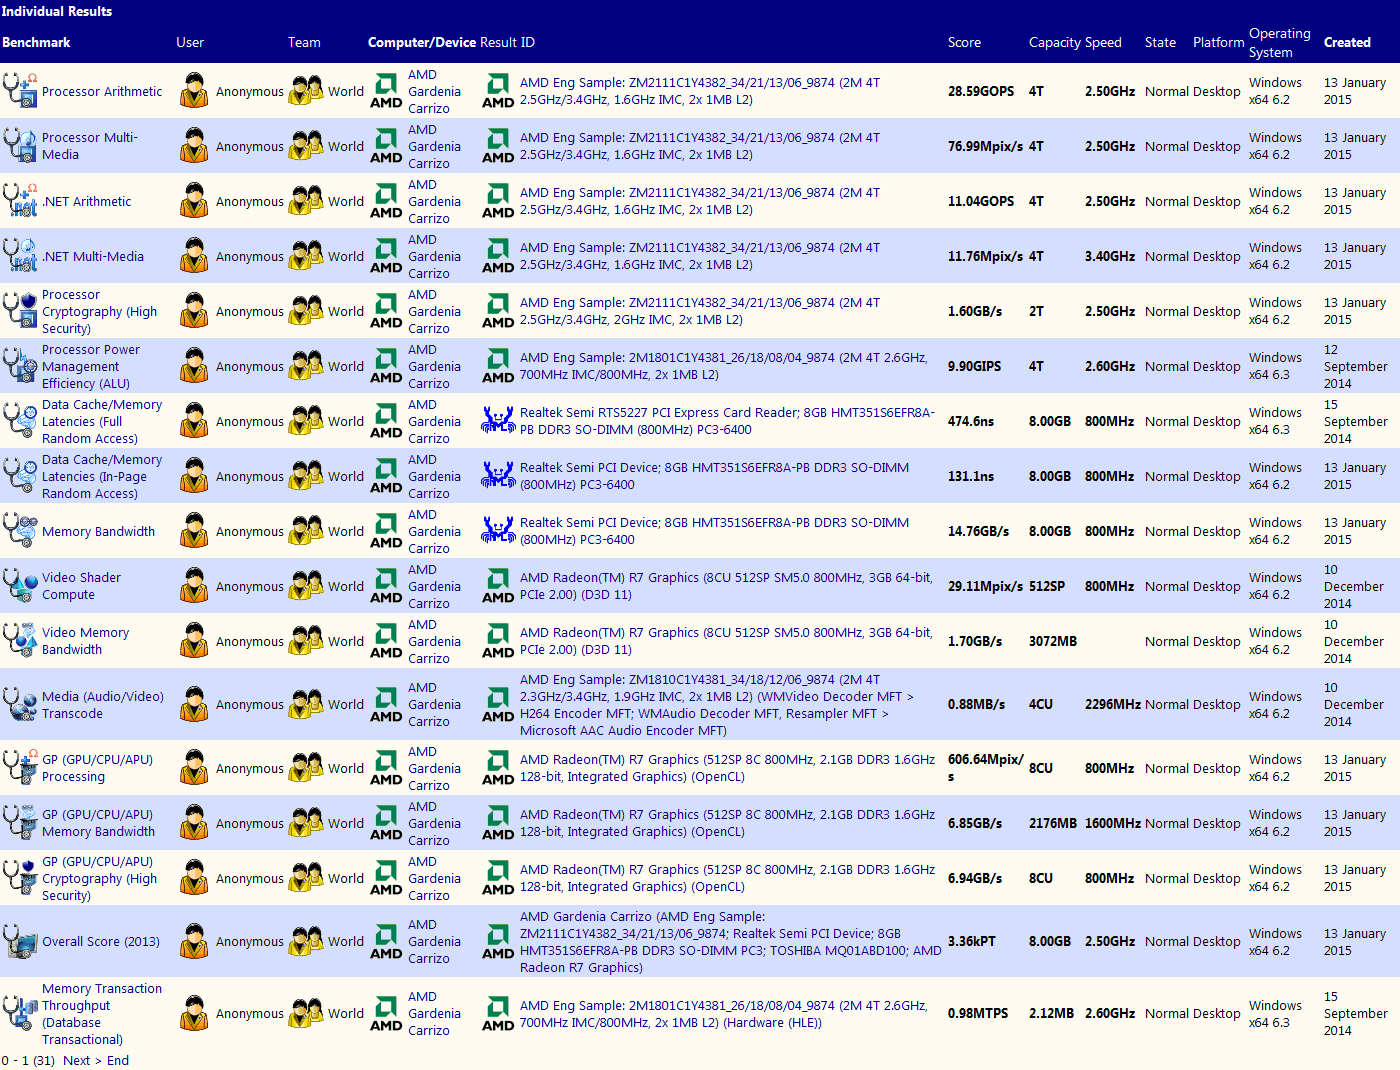Click the In-Page Random Access latencies icon
Screen dimensions: 1400x1070
point(20,475)
